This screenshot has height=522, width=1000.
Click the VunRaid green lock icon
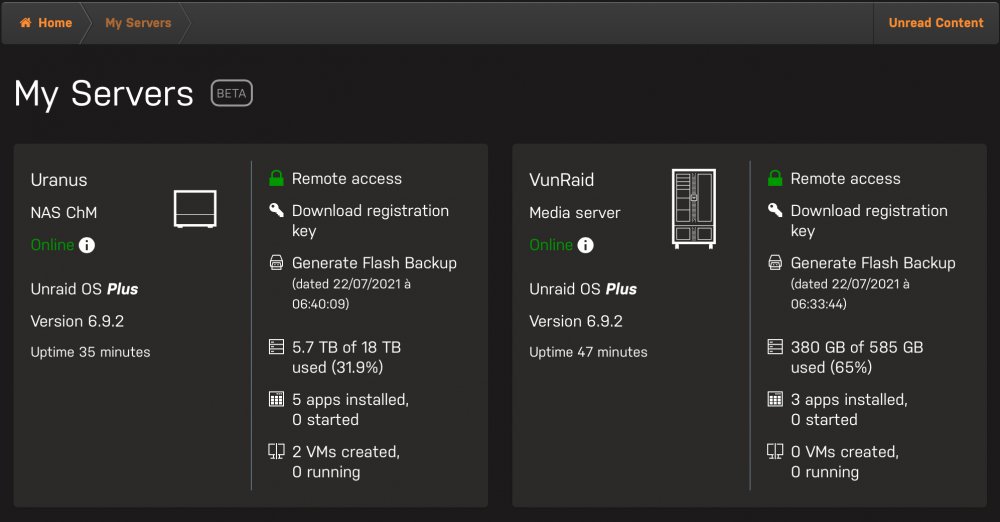[x=775, y=178]
